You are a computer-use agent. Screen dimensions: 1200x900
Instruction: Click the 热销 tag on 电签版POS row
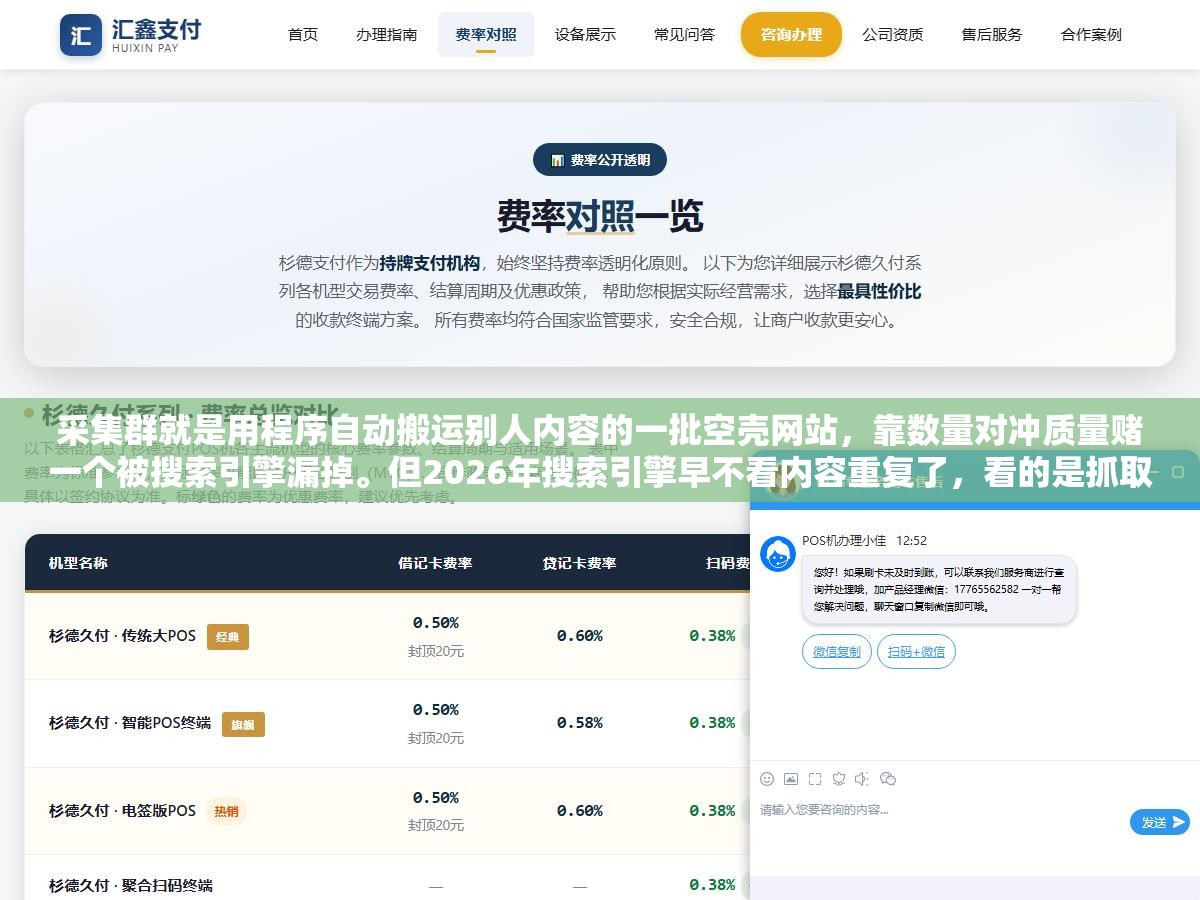tap(227, 811)
